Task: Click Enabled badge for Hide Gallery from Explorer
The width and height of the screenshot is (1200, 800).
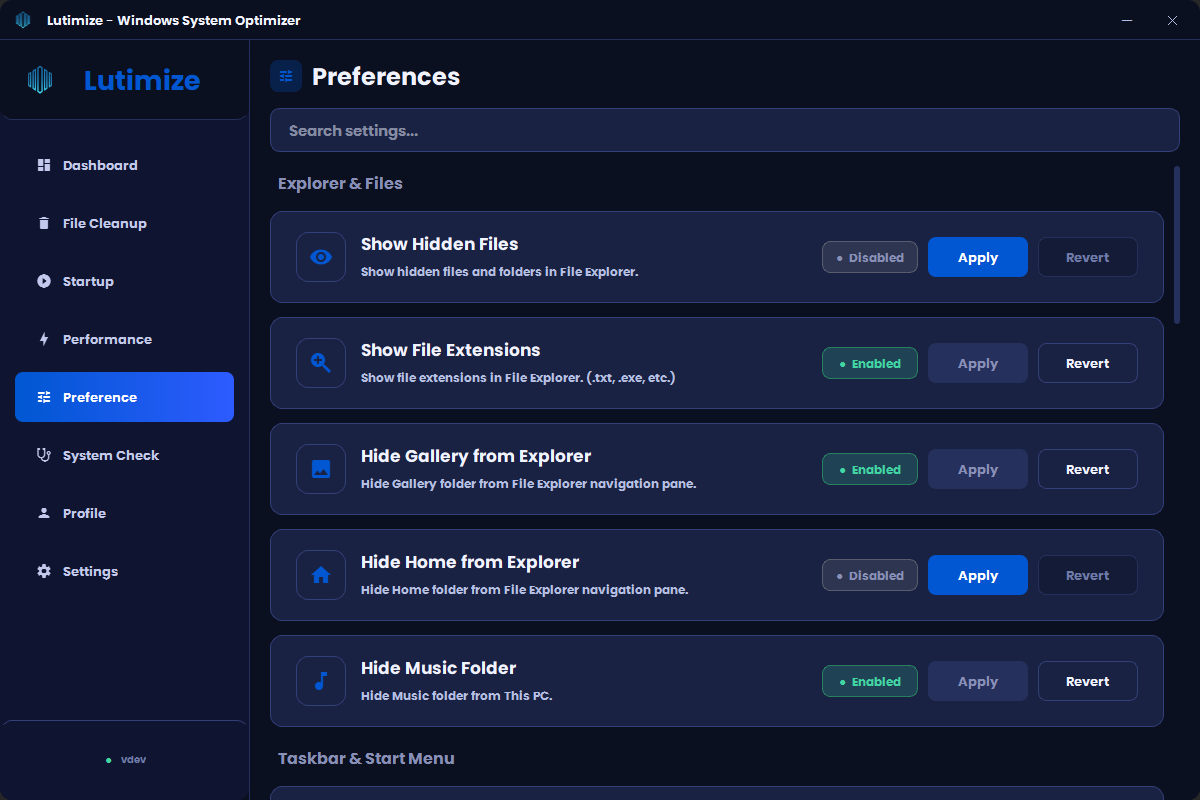Action: coord(870,469)
